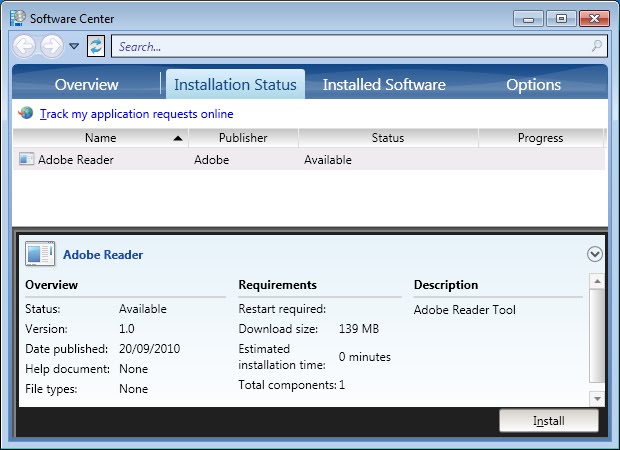This screenshot has width=620, height=450.
Task: Click the details scrollbar up arrow
Action: coord(597,281)
